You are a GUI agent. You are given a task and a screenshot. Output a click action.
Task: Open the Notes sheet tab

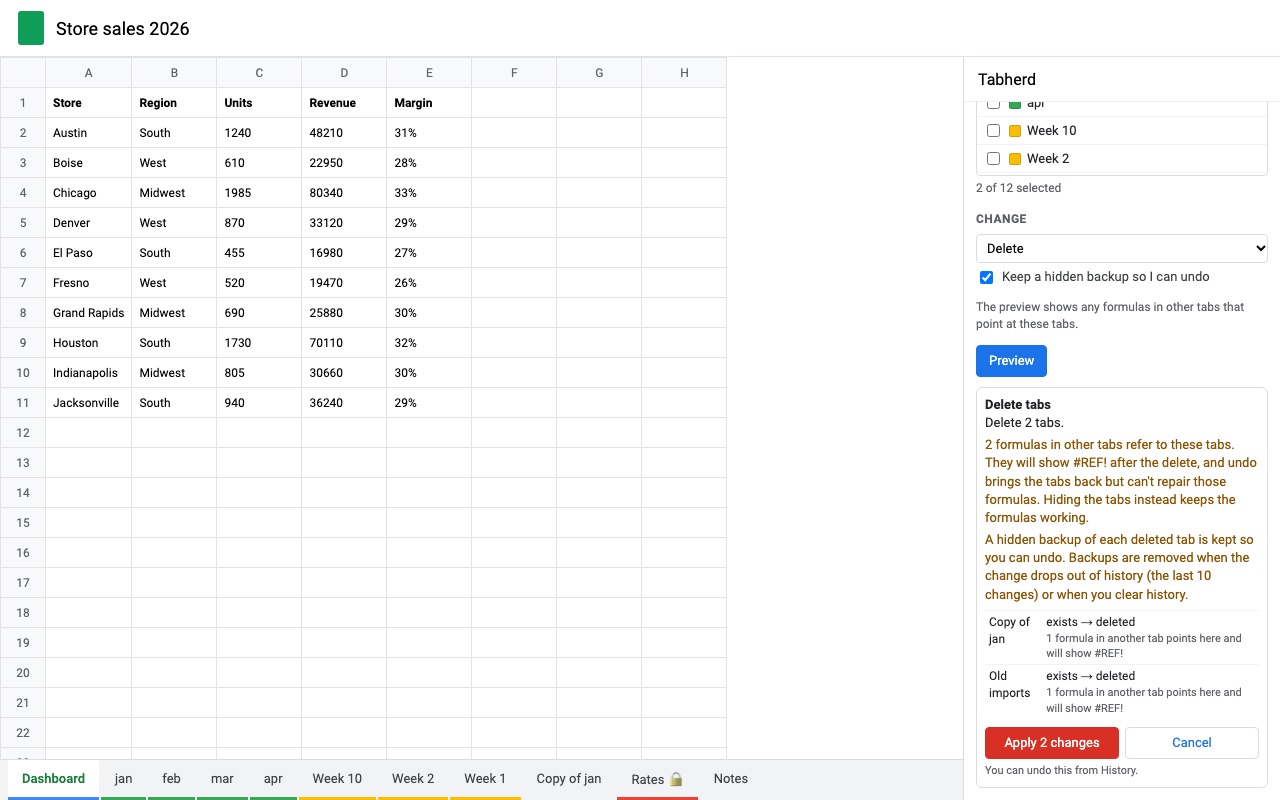pyautogui.click(x=731, y=779)
